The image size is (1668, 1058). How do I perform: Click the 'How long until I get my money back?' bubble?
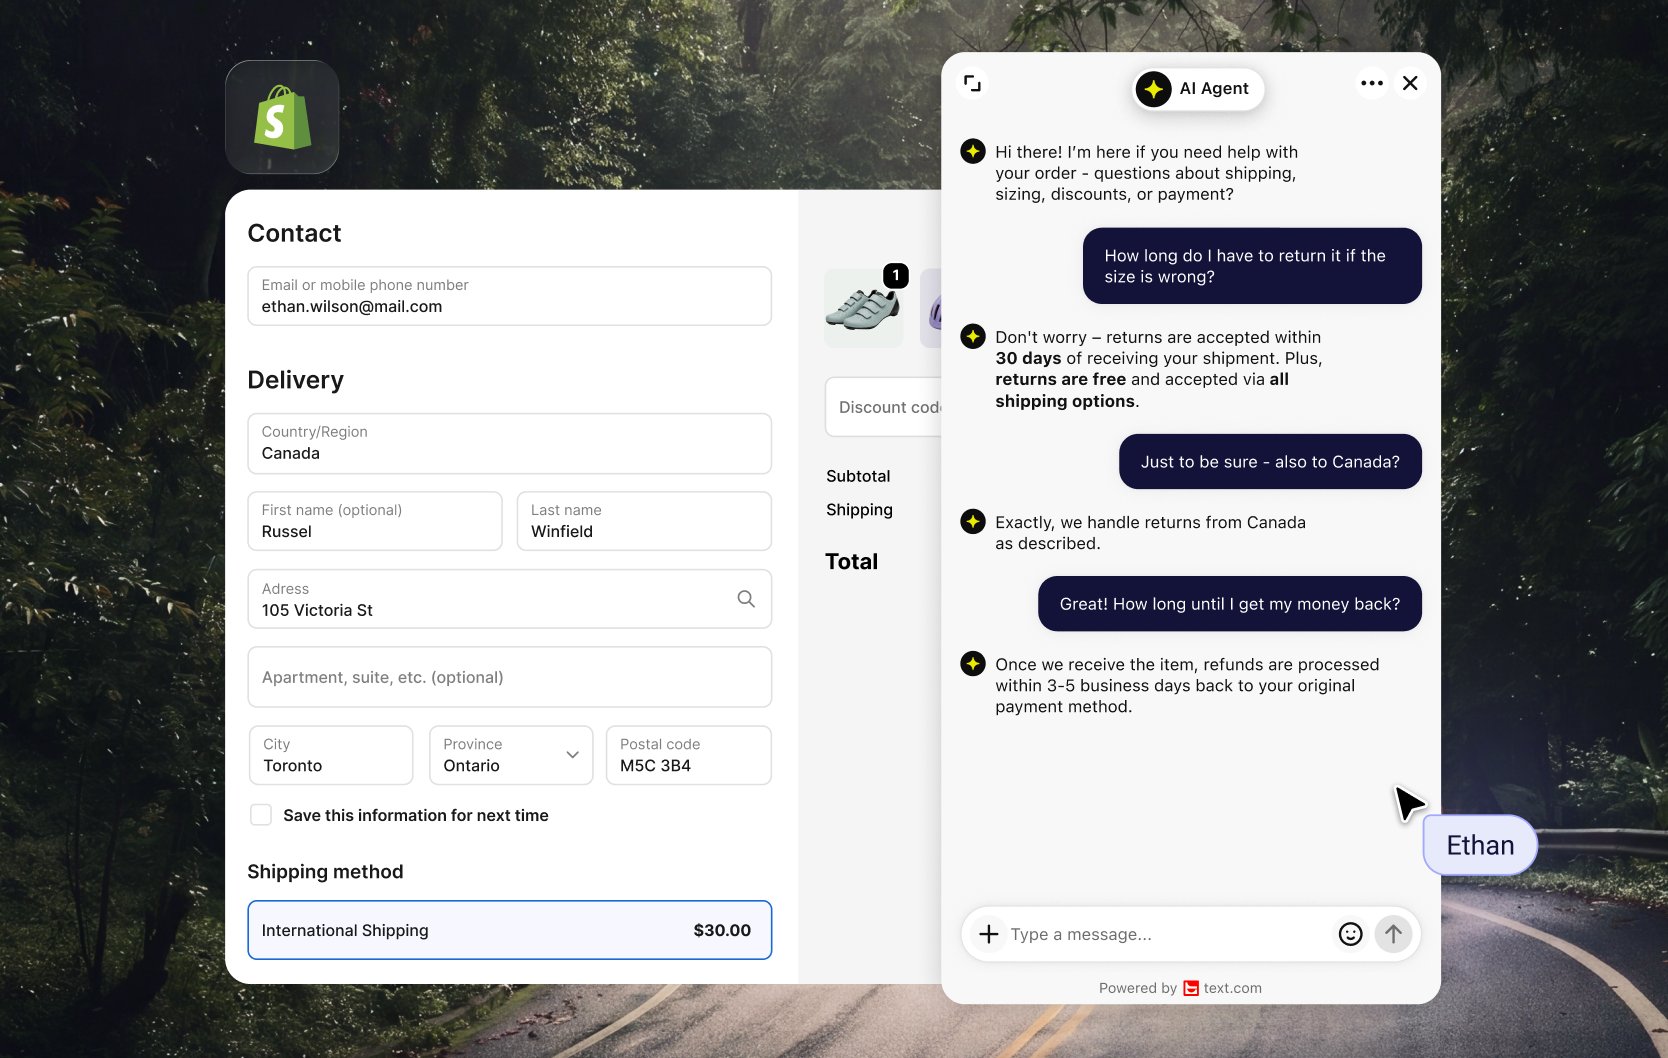[1230, 604]
